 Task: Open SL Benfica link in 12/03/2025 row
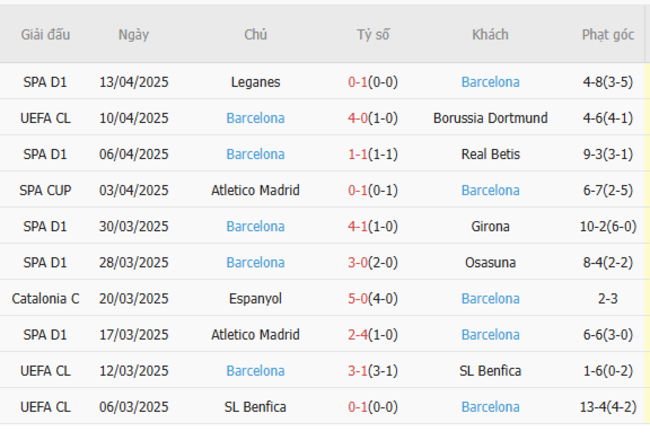pos(490,370)
